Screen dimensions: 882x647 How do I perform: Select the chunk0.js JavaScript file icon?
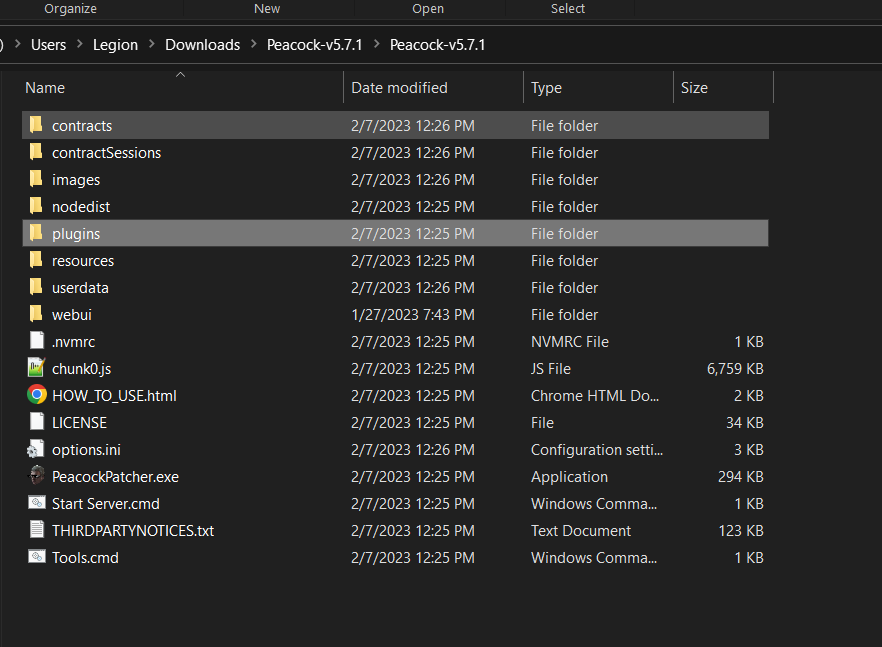click(x=36, y=368)
